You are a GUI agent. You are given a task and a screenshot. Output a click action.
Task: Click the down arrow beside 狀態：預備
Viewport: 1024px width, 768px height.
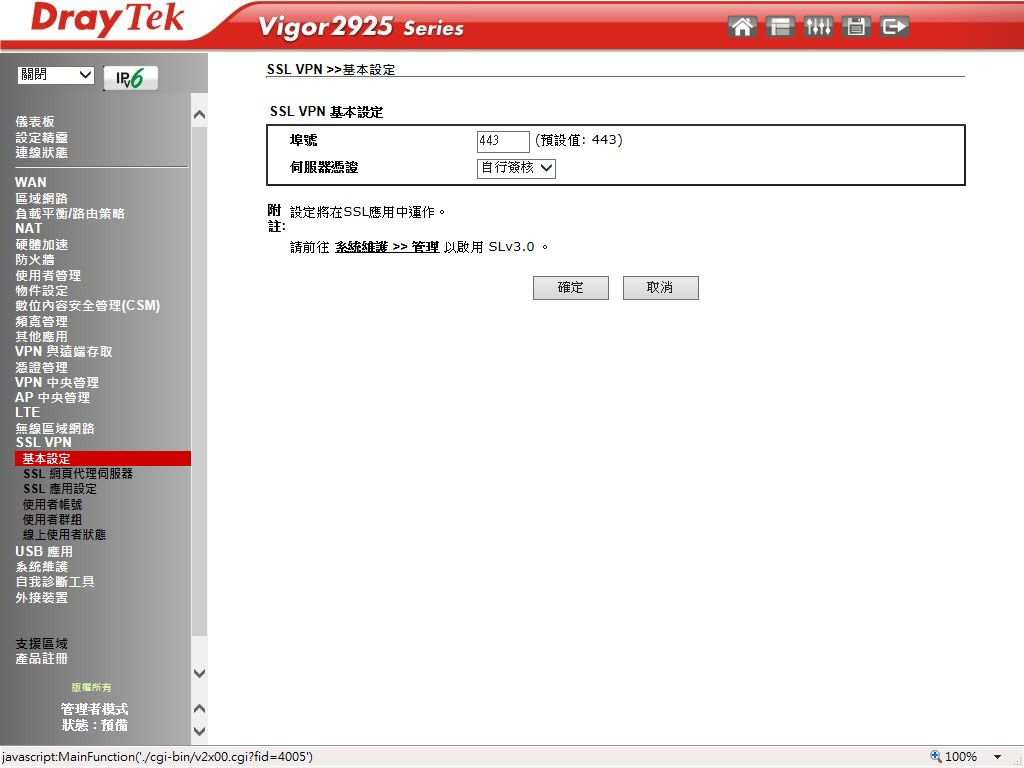pyautogui.click(x=200, y=731)
